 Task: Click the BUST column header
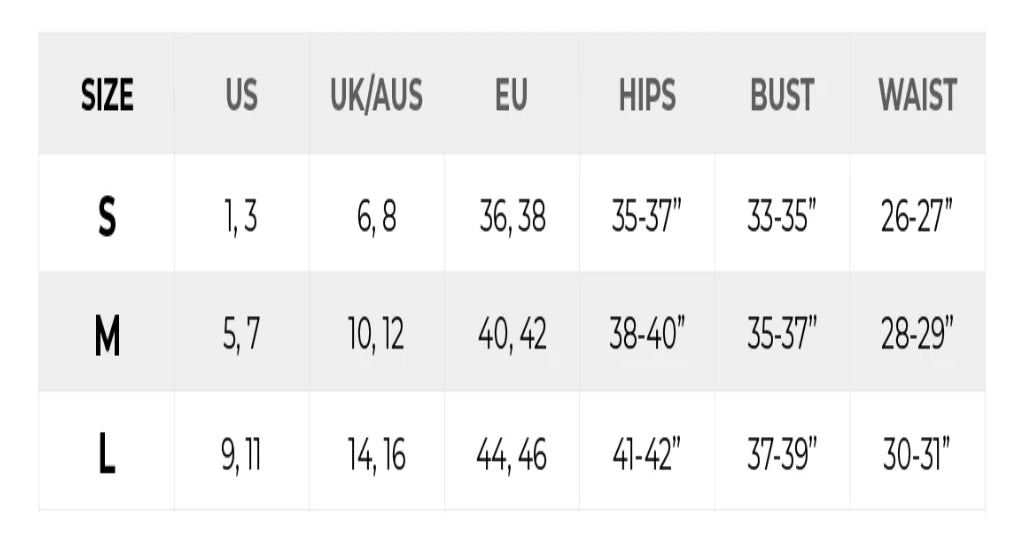click(x=782, y=96)
